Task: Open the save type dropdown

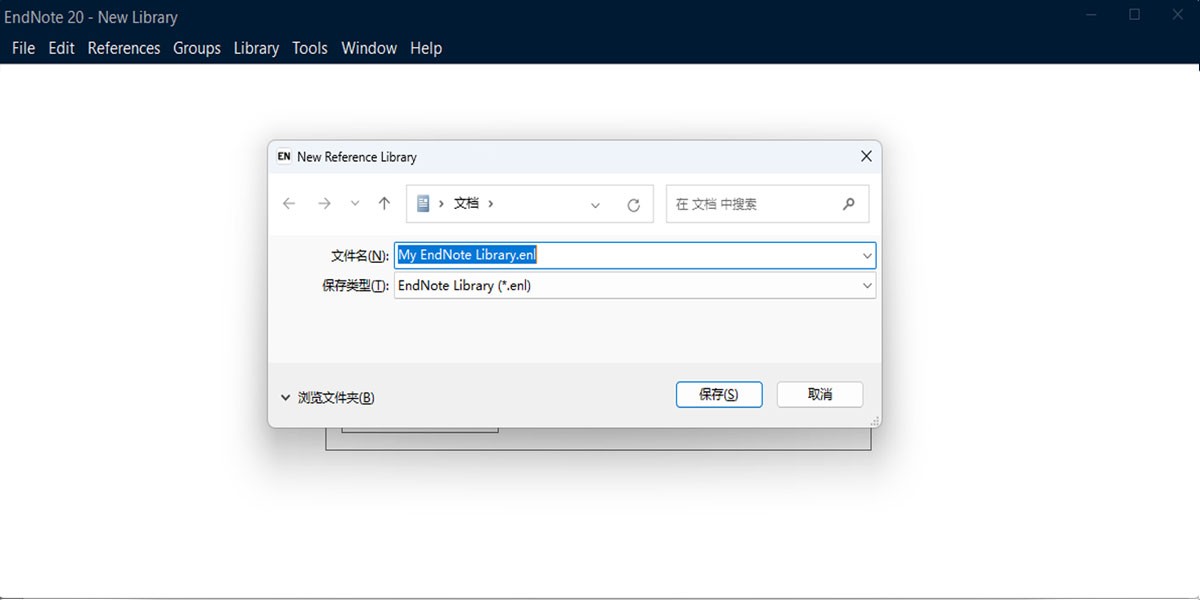Action: [866, 286]
